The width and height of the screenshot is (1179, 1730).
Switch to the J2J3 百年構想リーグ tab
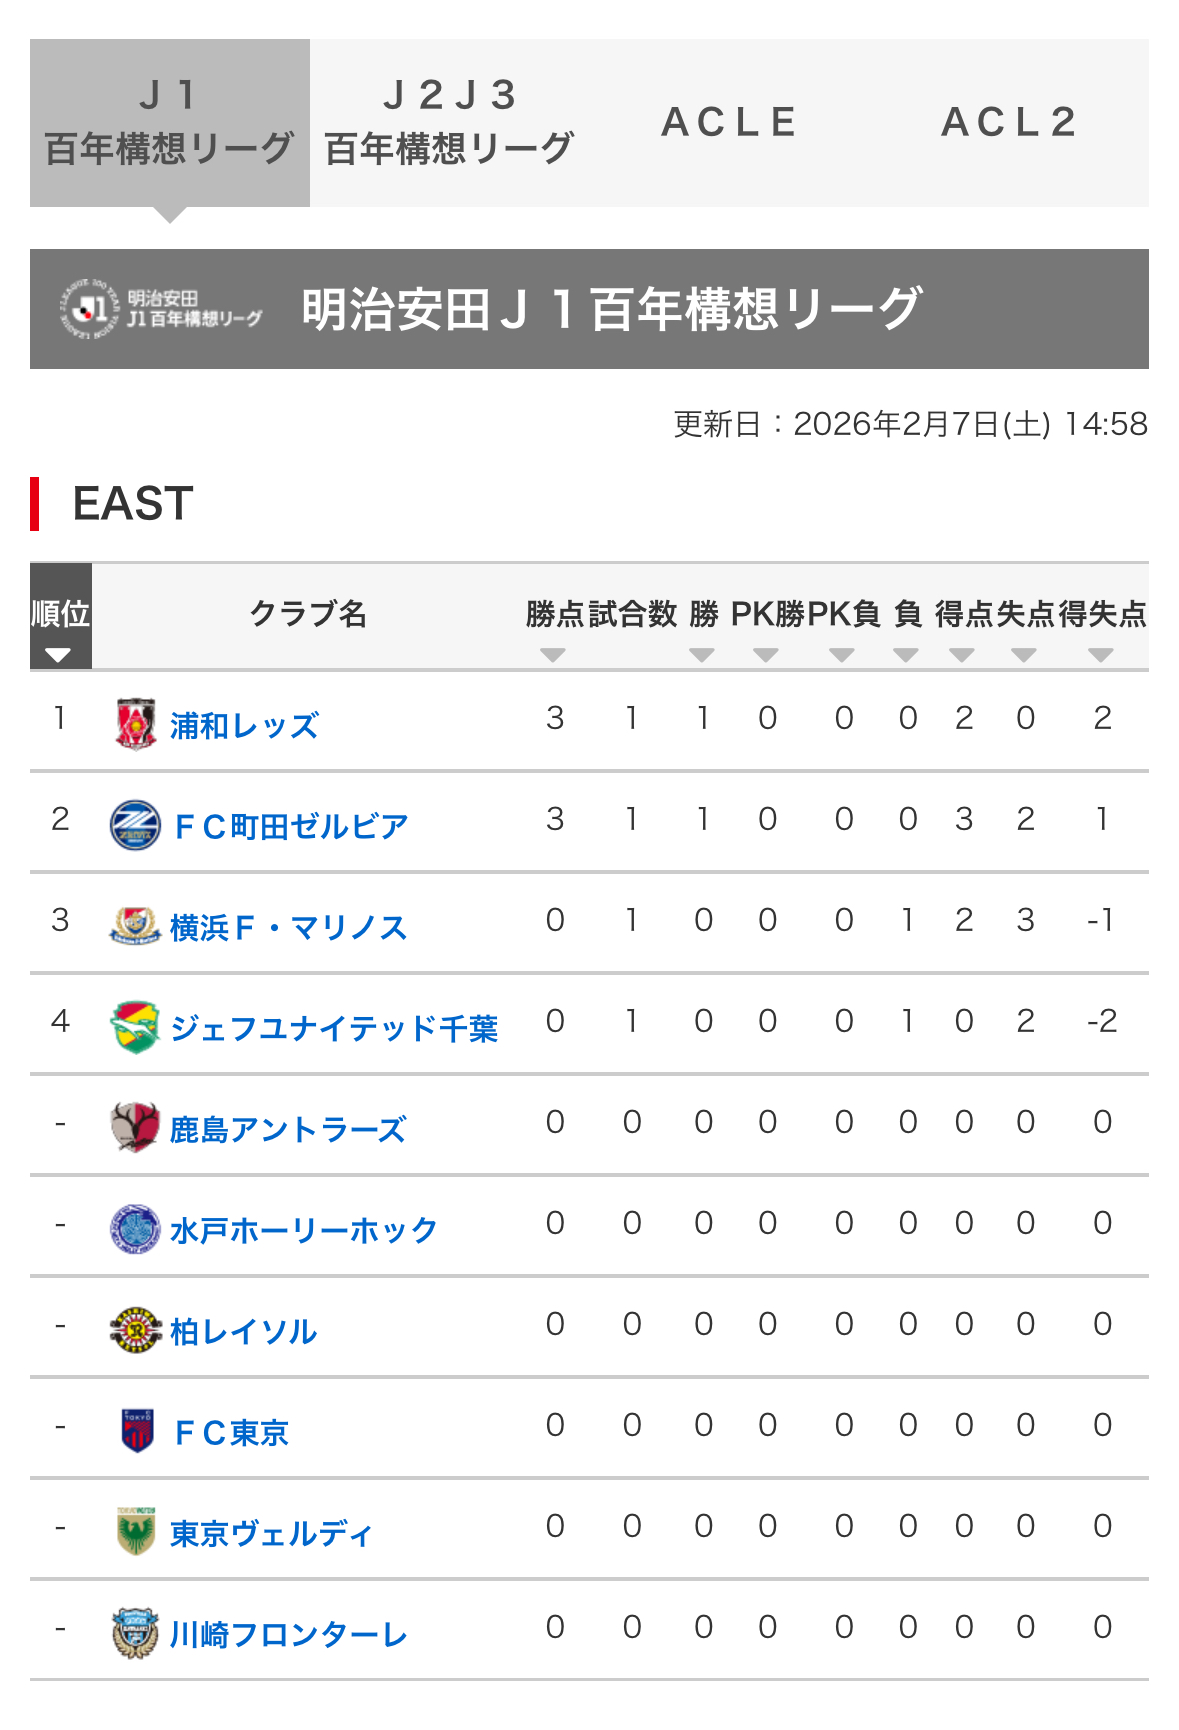(x=449, y=123)
